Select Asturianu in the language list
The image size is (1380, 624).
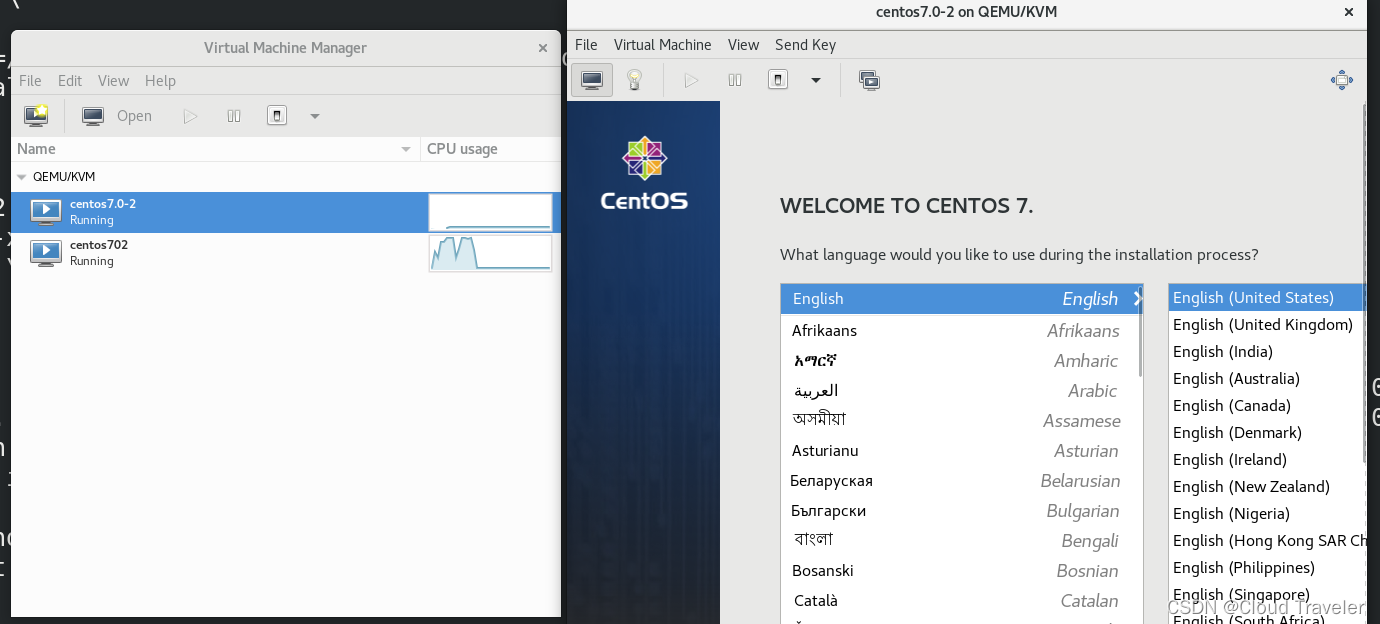click(x=961, y=451)
